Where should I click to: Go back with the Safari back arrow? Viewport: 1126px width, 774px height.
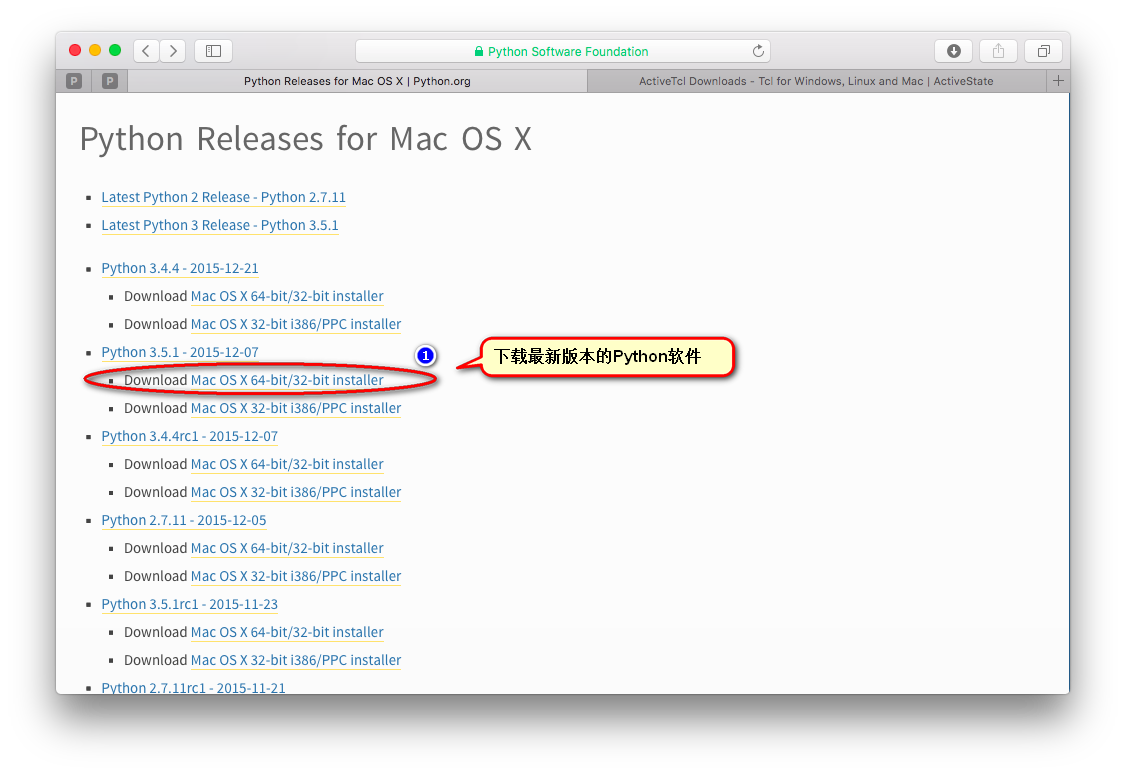(146, 51)
